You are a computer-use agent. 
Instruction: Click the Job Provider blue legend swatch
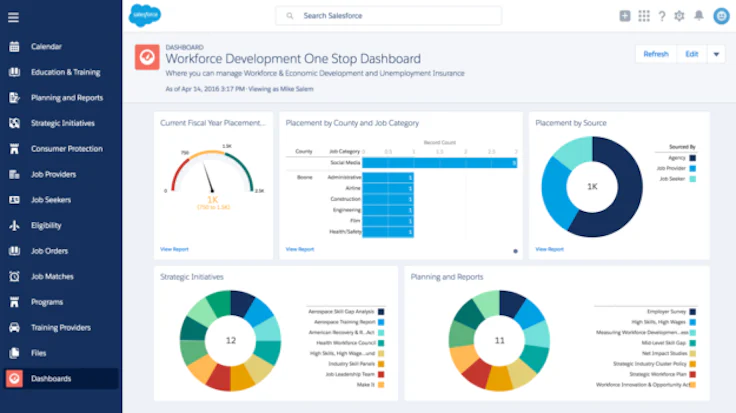click(692, 168)
